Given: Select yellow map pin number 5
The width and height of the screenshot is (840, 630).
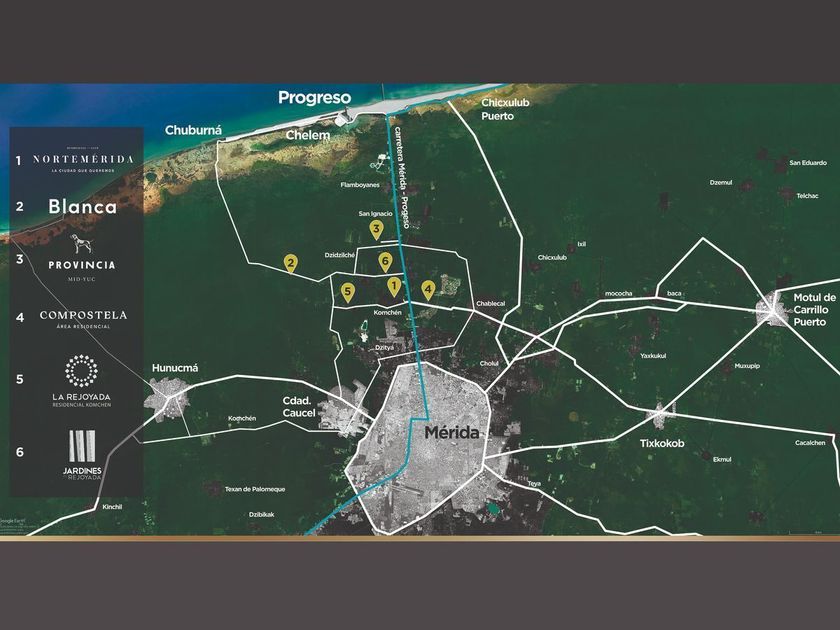Looking at the screenshot, I should coord(347,291).
